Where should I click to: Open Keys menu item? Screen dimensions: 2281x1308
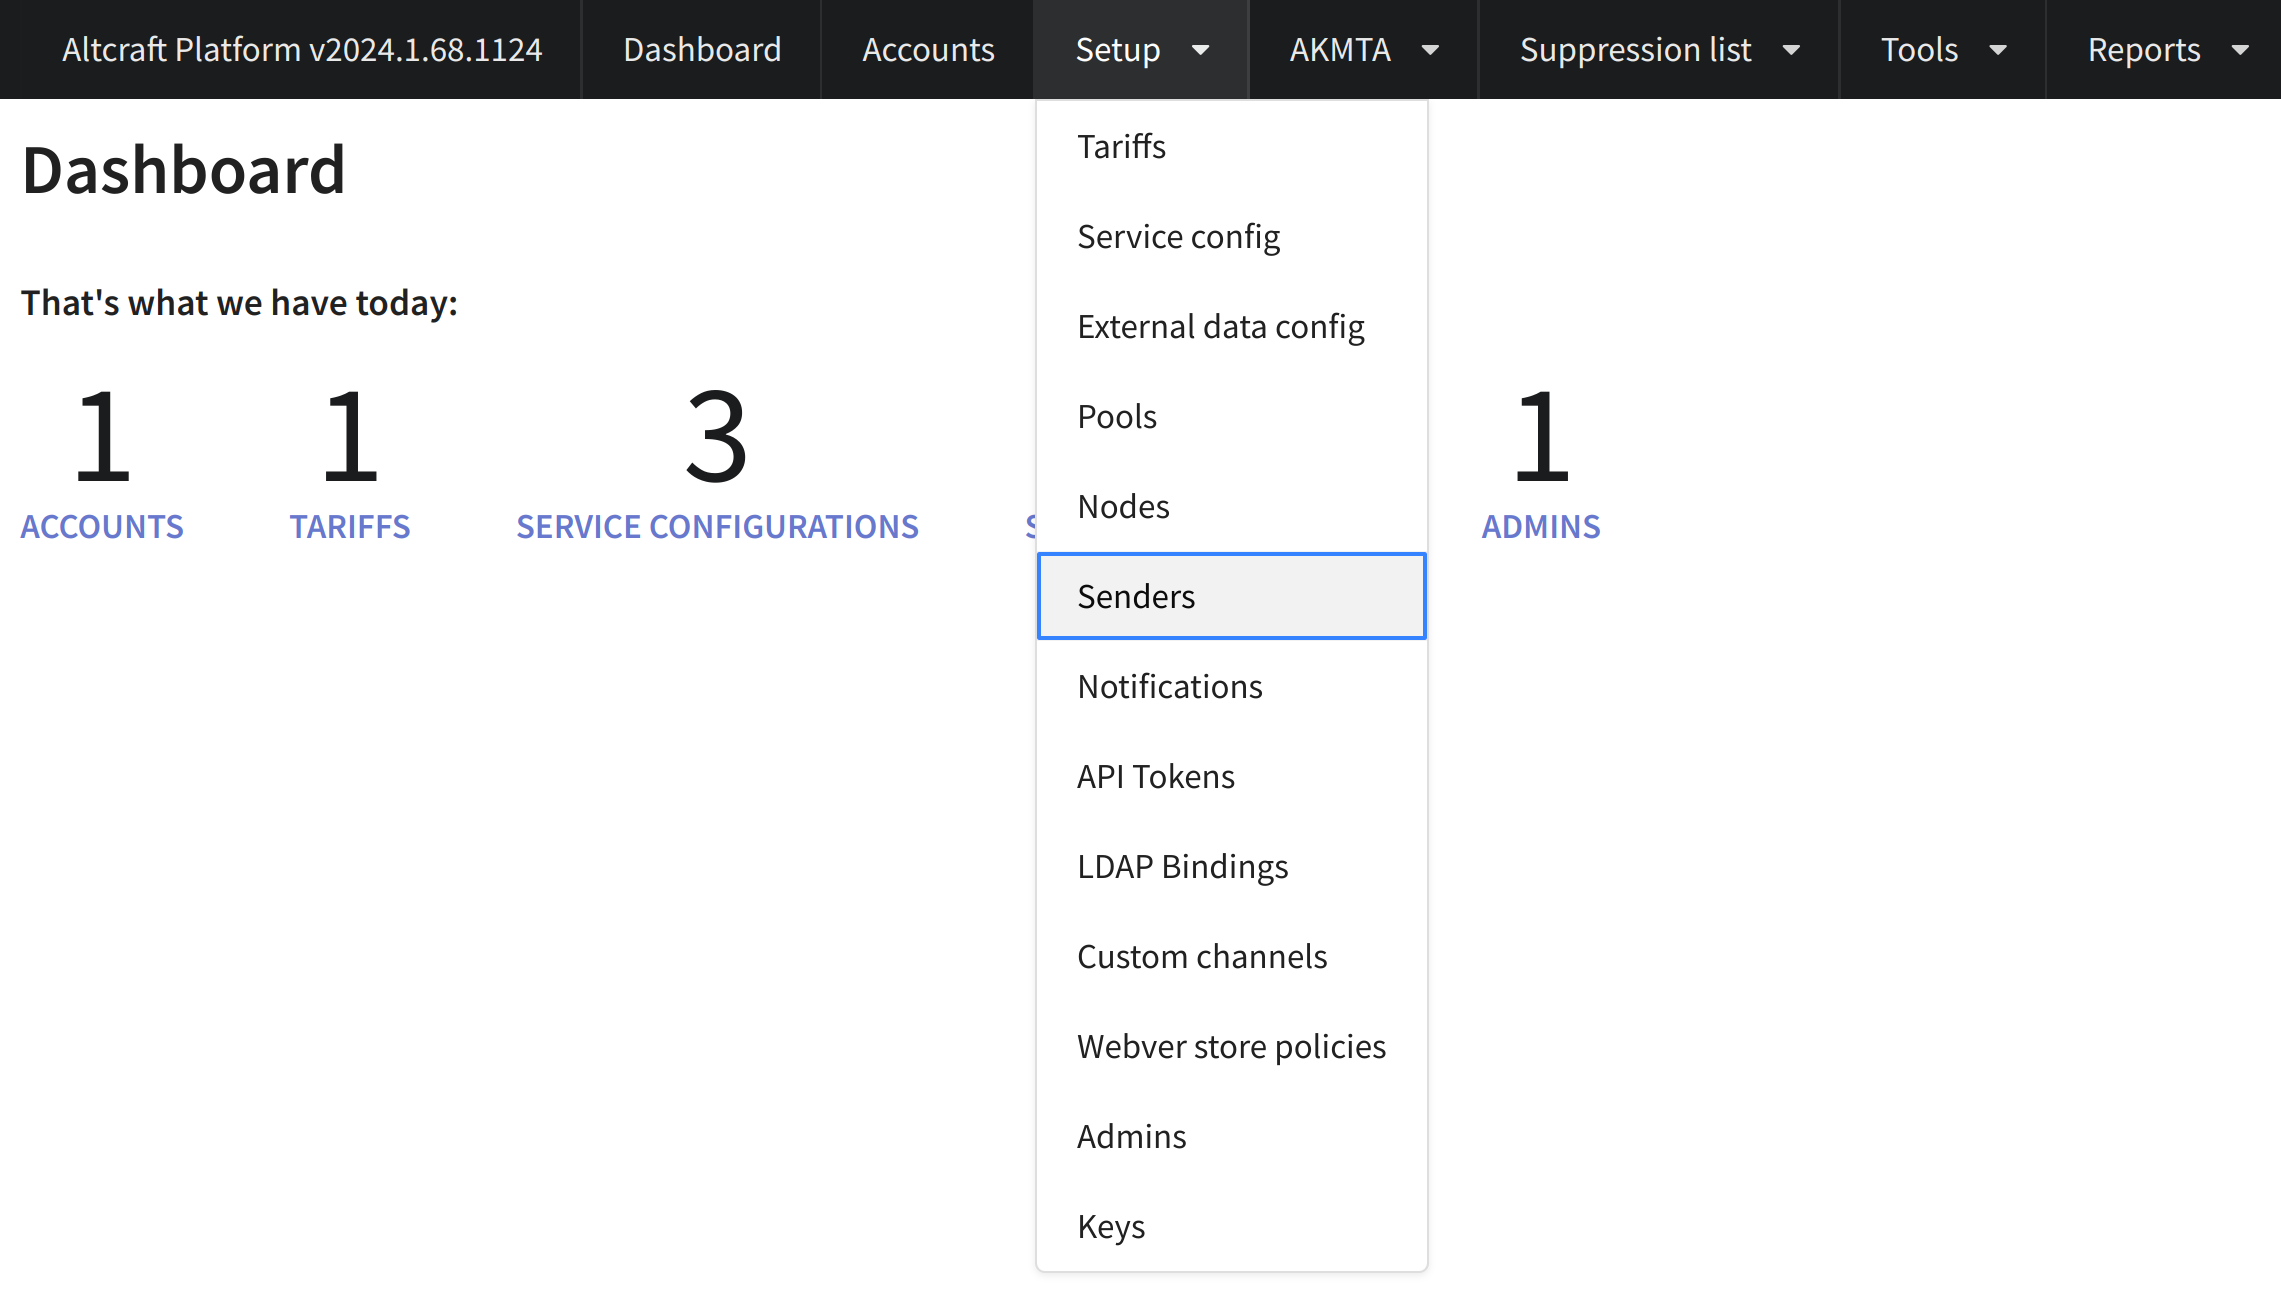(1231, 1226)
